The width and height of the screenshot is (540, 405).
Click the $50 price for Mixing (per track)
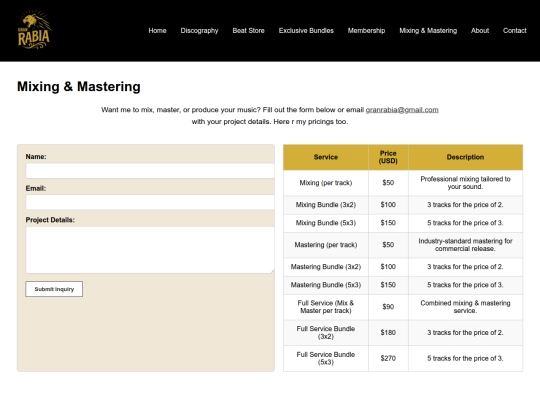pyautogui.click(x=388, y=183)
